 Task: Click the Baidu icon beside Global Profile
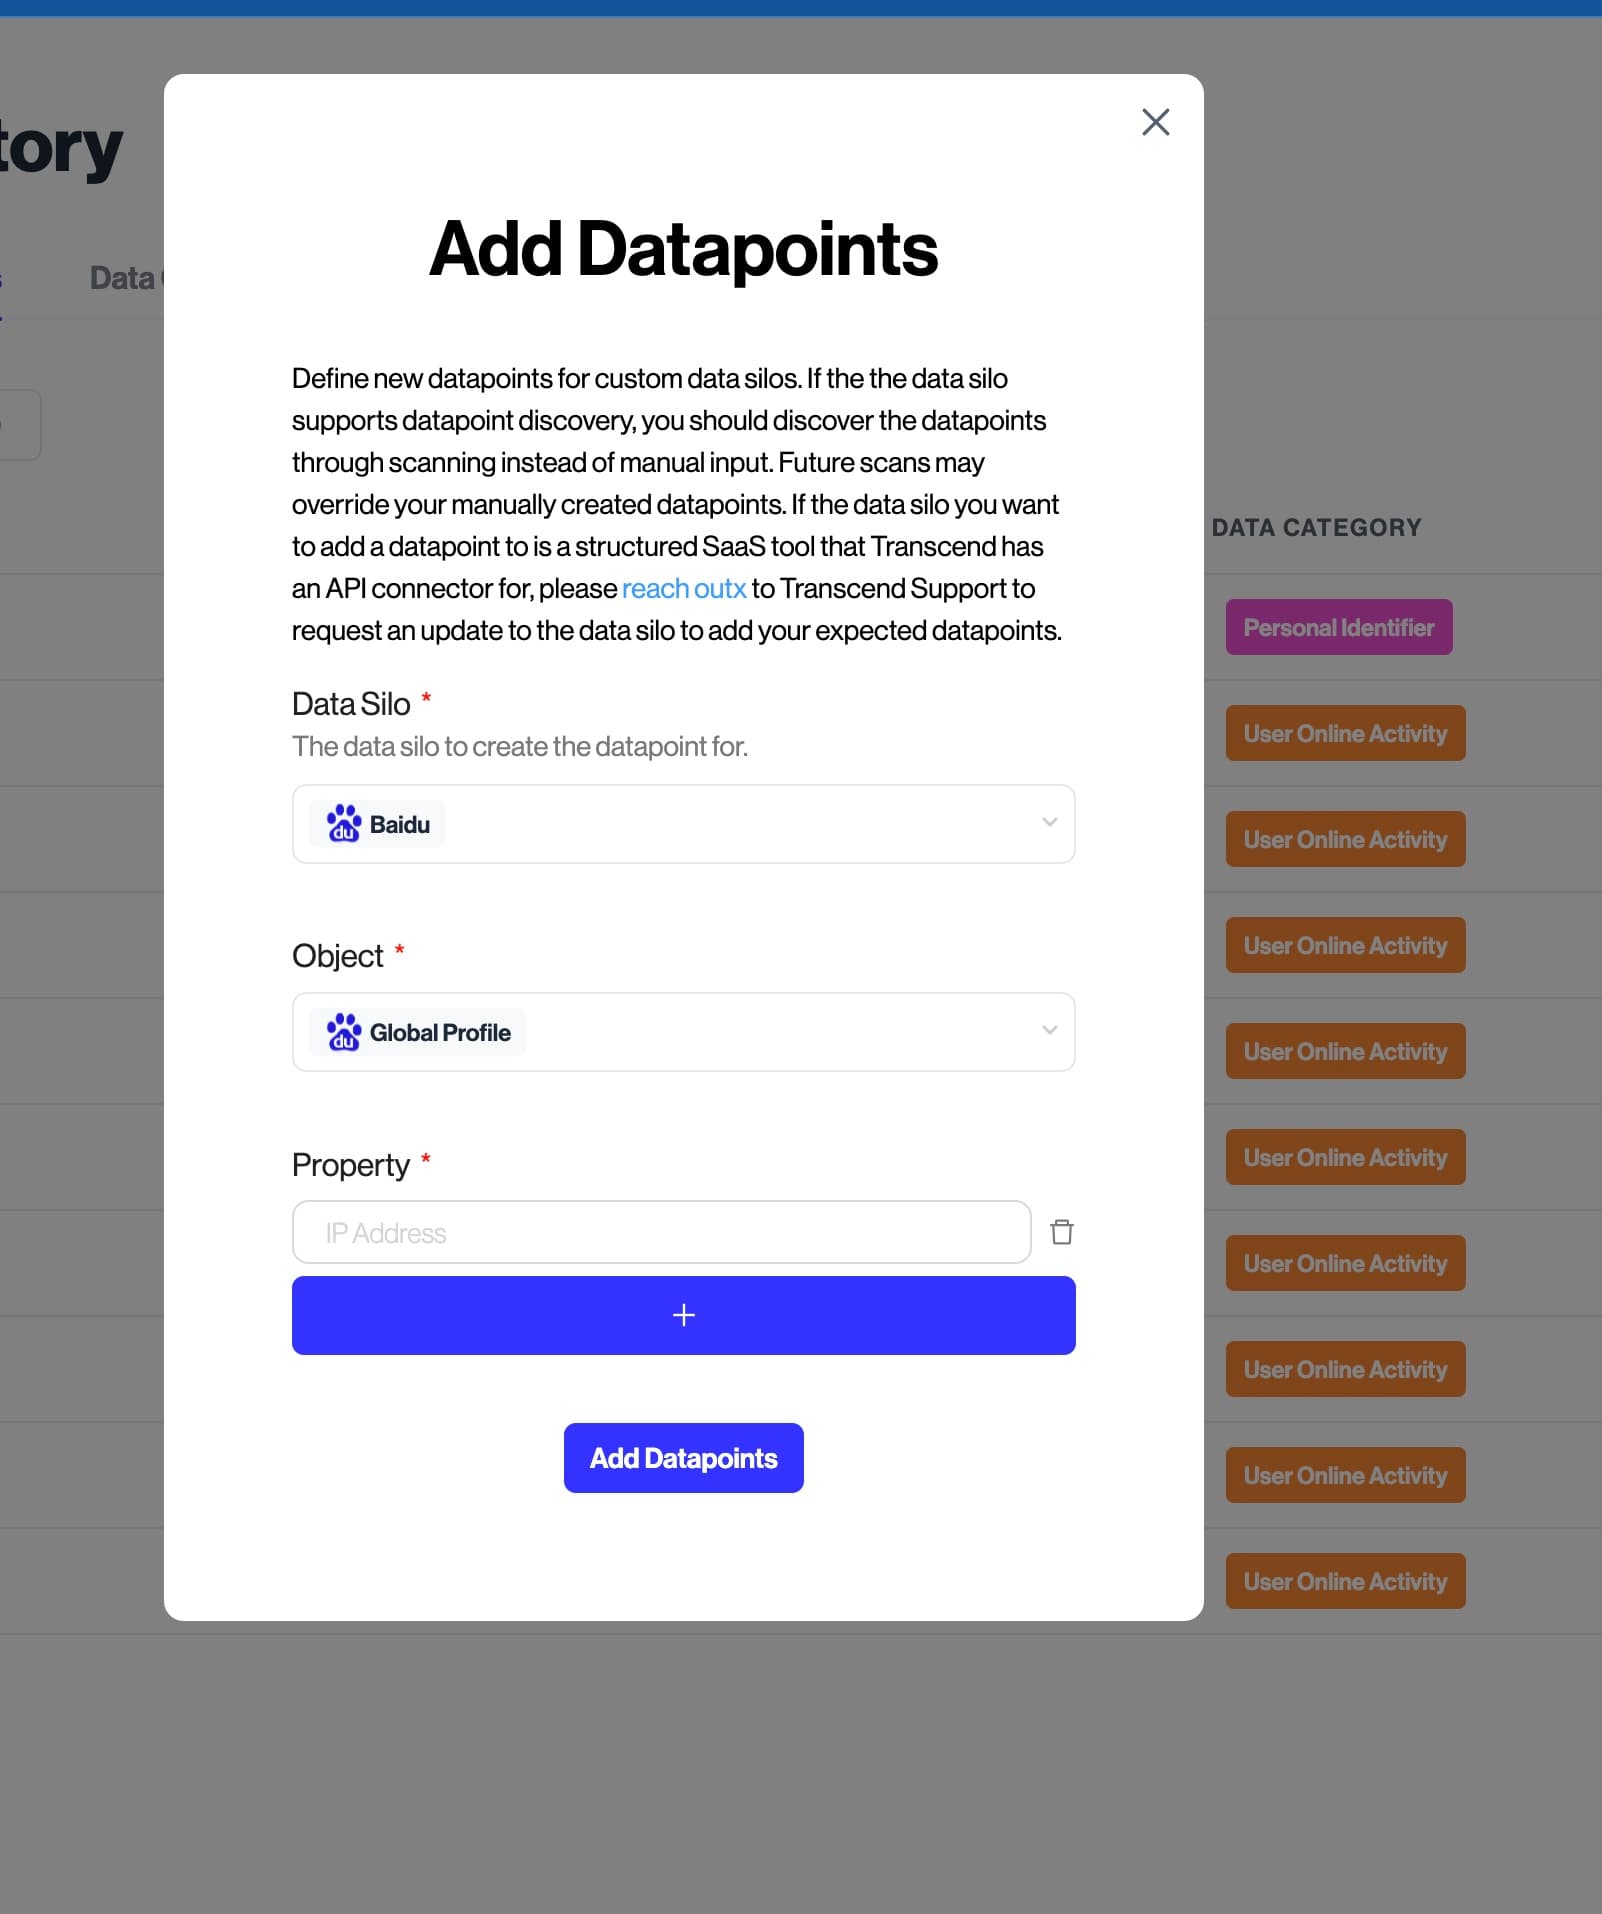(343, 1032)
